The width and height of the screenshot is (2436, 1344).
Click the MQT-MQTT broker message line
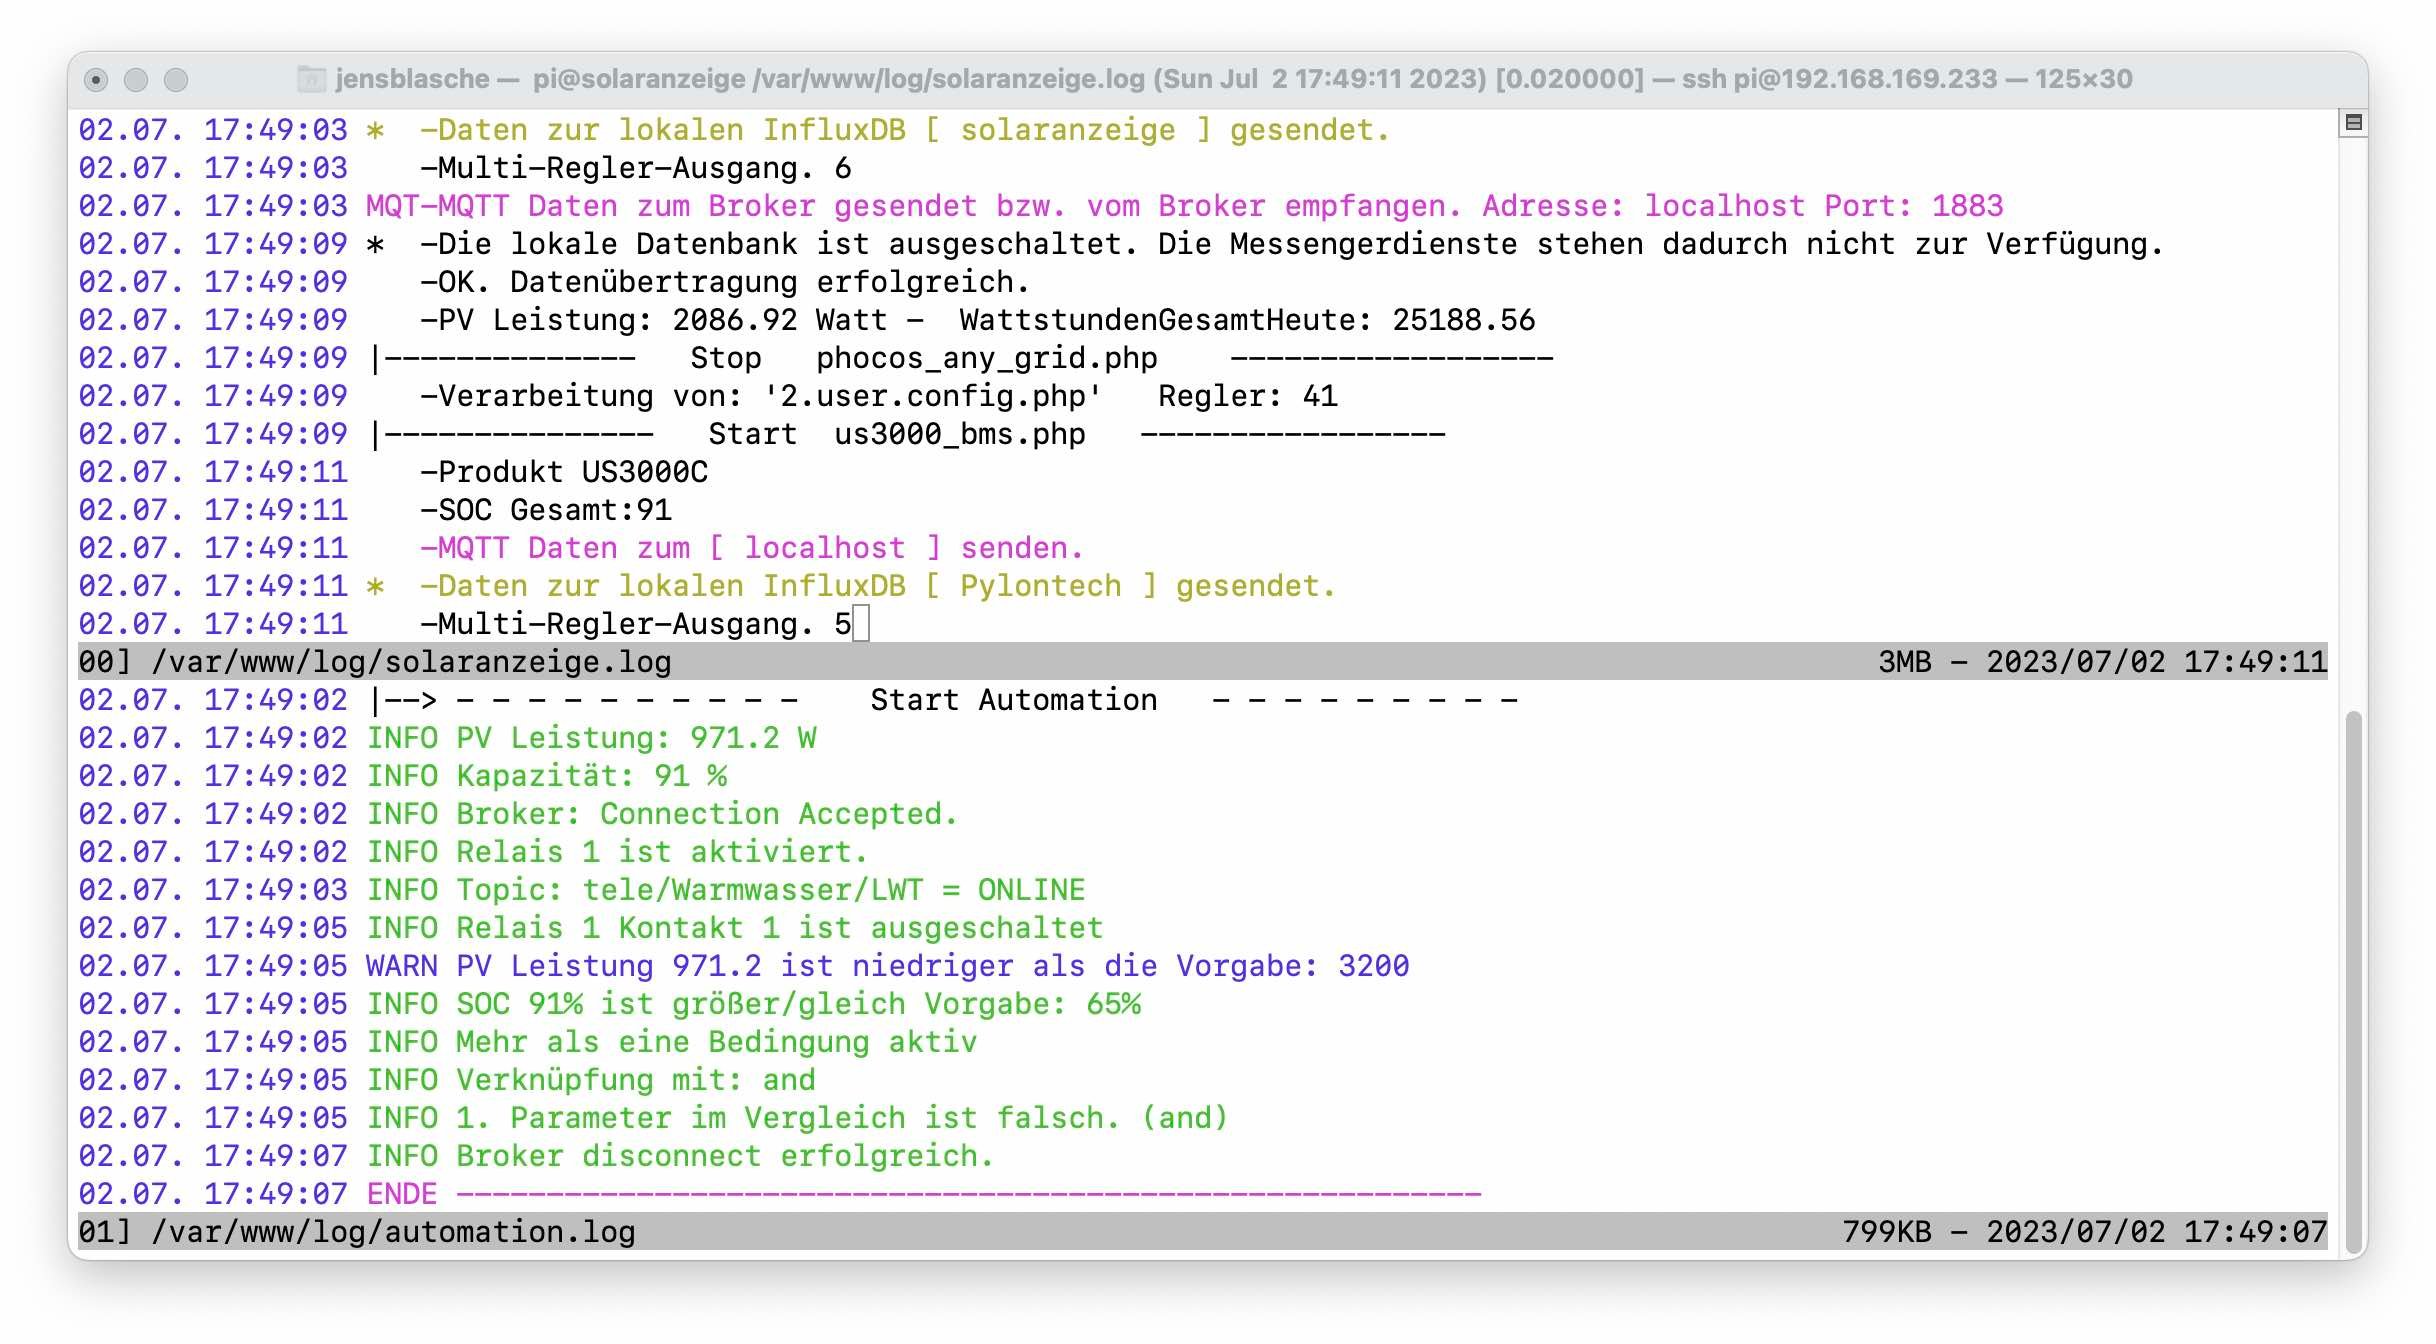(x=1184, y=206)
